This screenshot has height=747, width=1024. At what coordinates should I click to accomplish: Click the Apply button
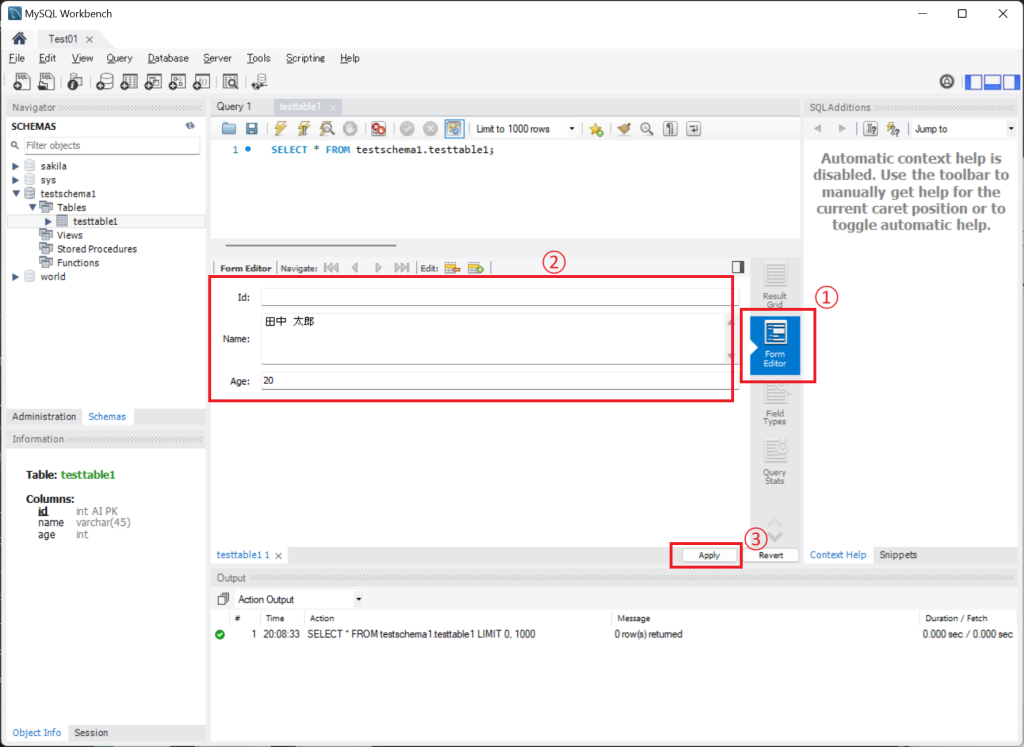pyautogui.click(x=709, y=555)
